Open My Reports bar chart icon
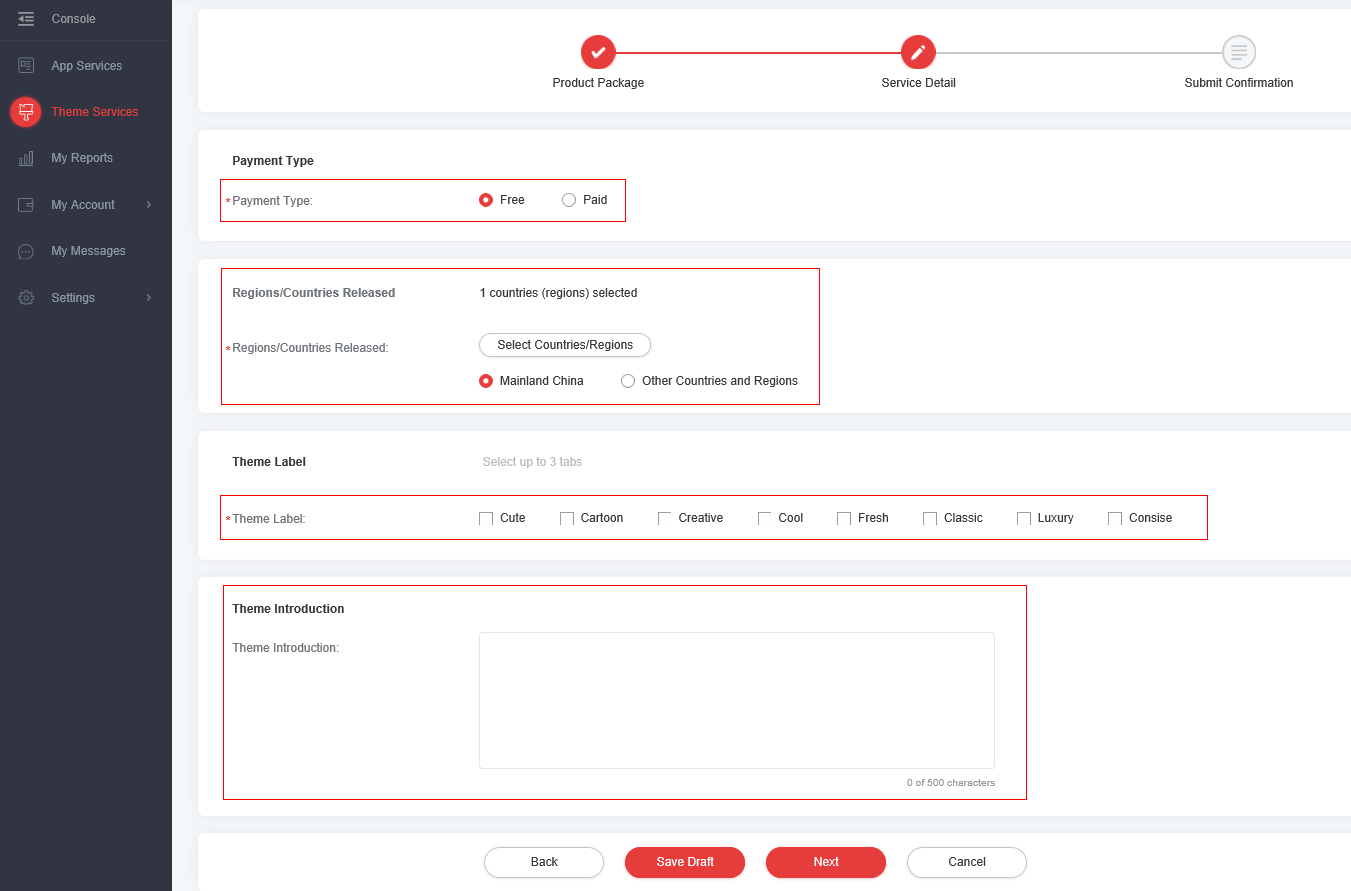1351x891 pixels. [x=26, y=158]
